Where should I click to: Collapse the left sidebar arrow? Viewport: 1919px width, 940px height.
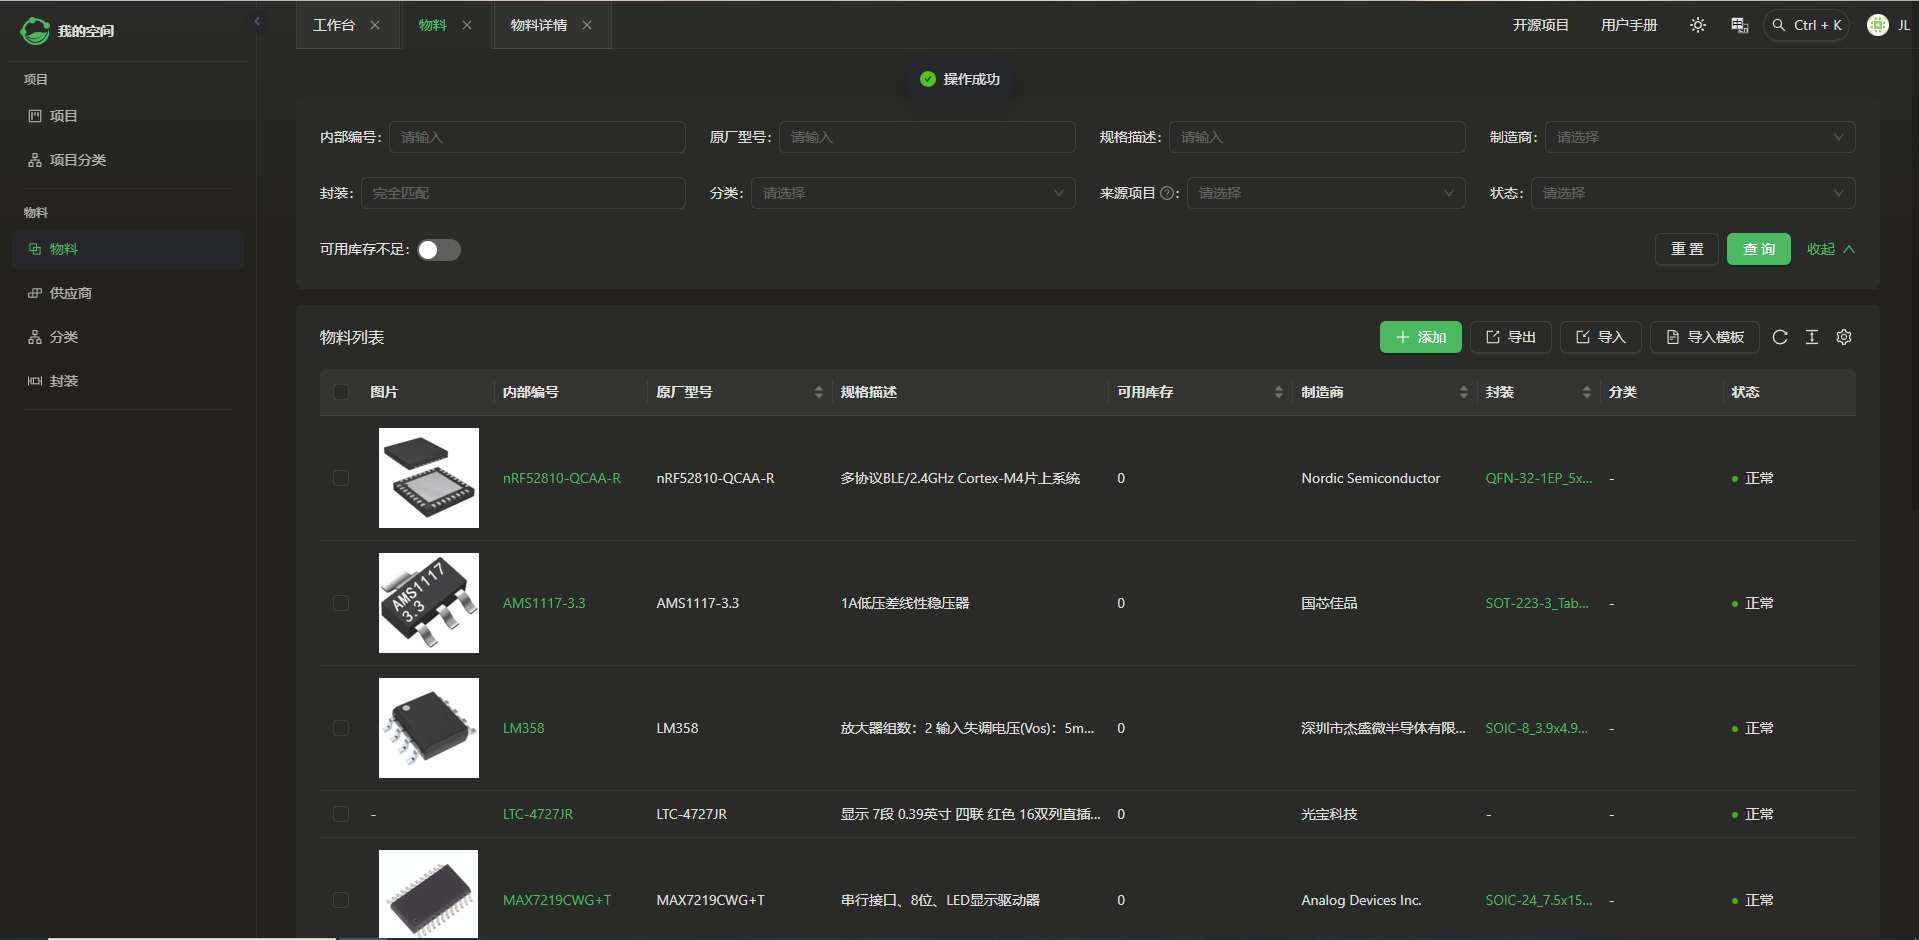[x=257, y=21]
